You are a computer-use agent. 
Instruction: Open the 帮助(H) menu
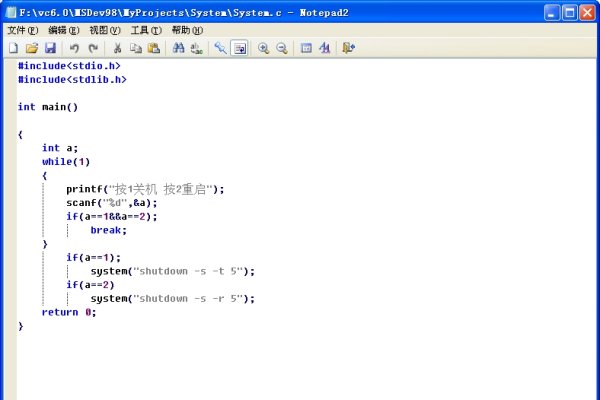coord(187,30)
